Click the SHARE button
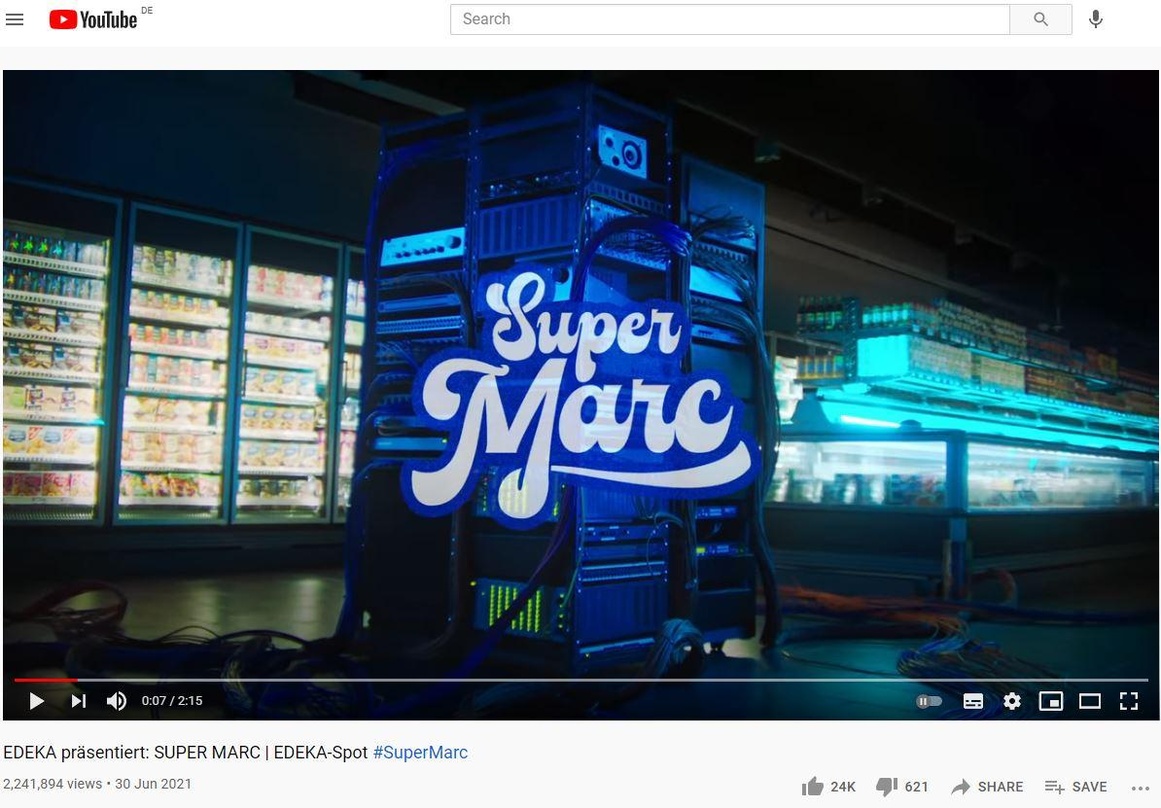Image resolution: width=1161 pixels, height=808 pixels. [x=987, y=787]
